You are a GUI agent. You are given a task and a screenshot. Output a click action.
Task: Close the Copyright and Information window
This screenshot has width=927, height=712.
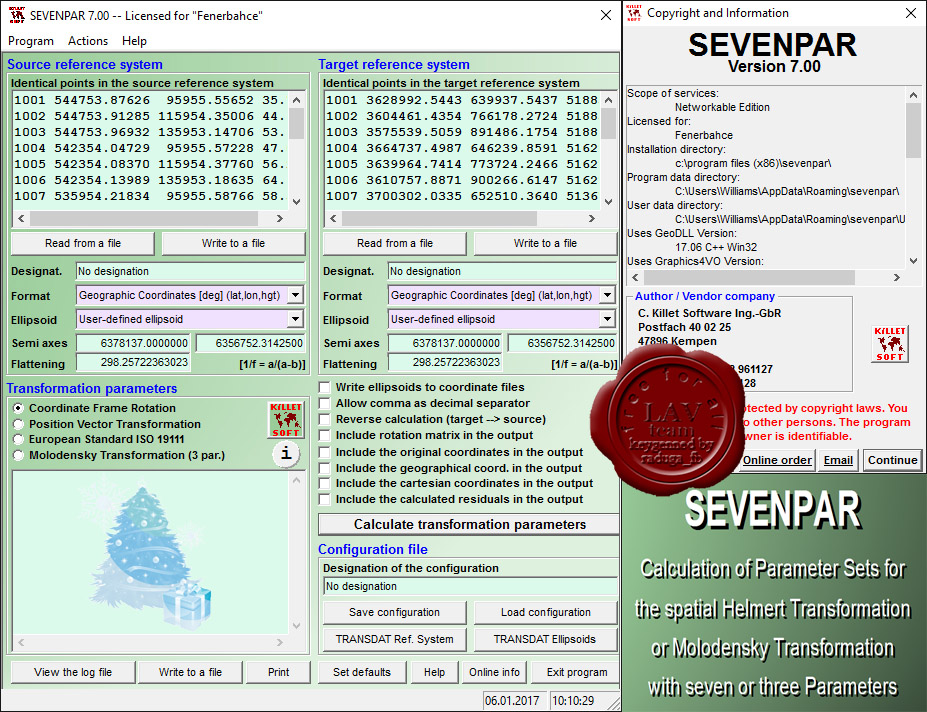point(911,13)
